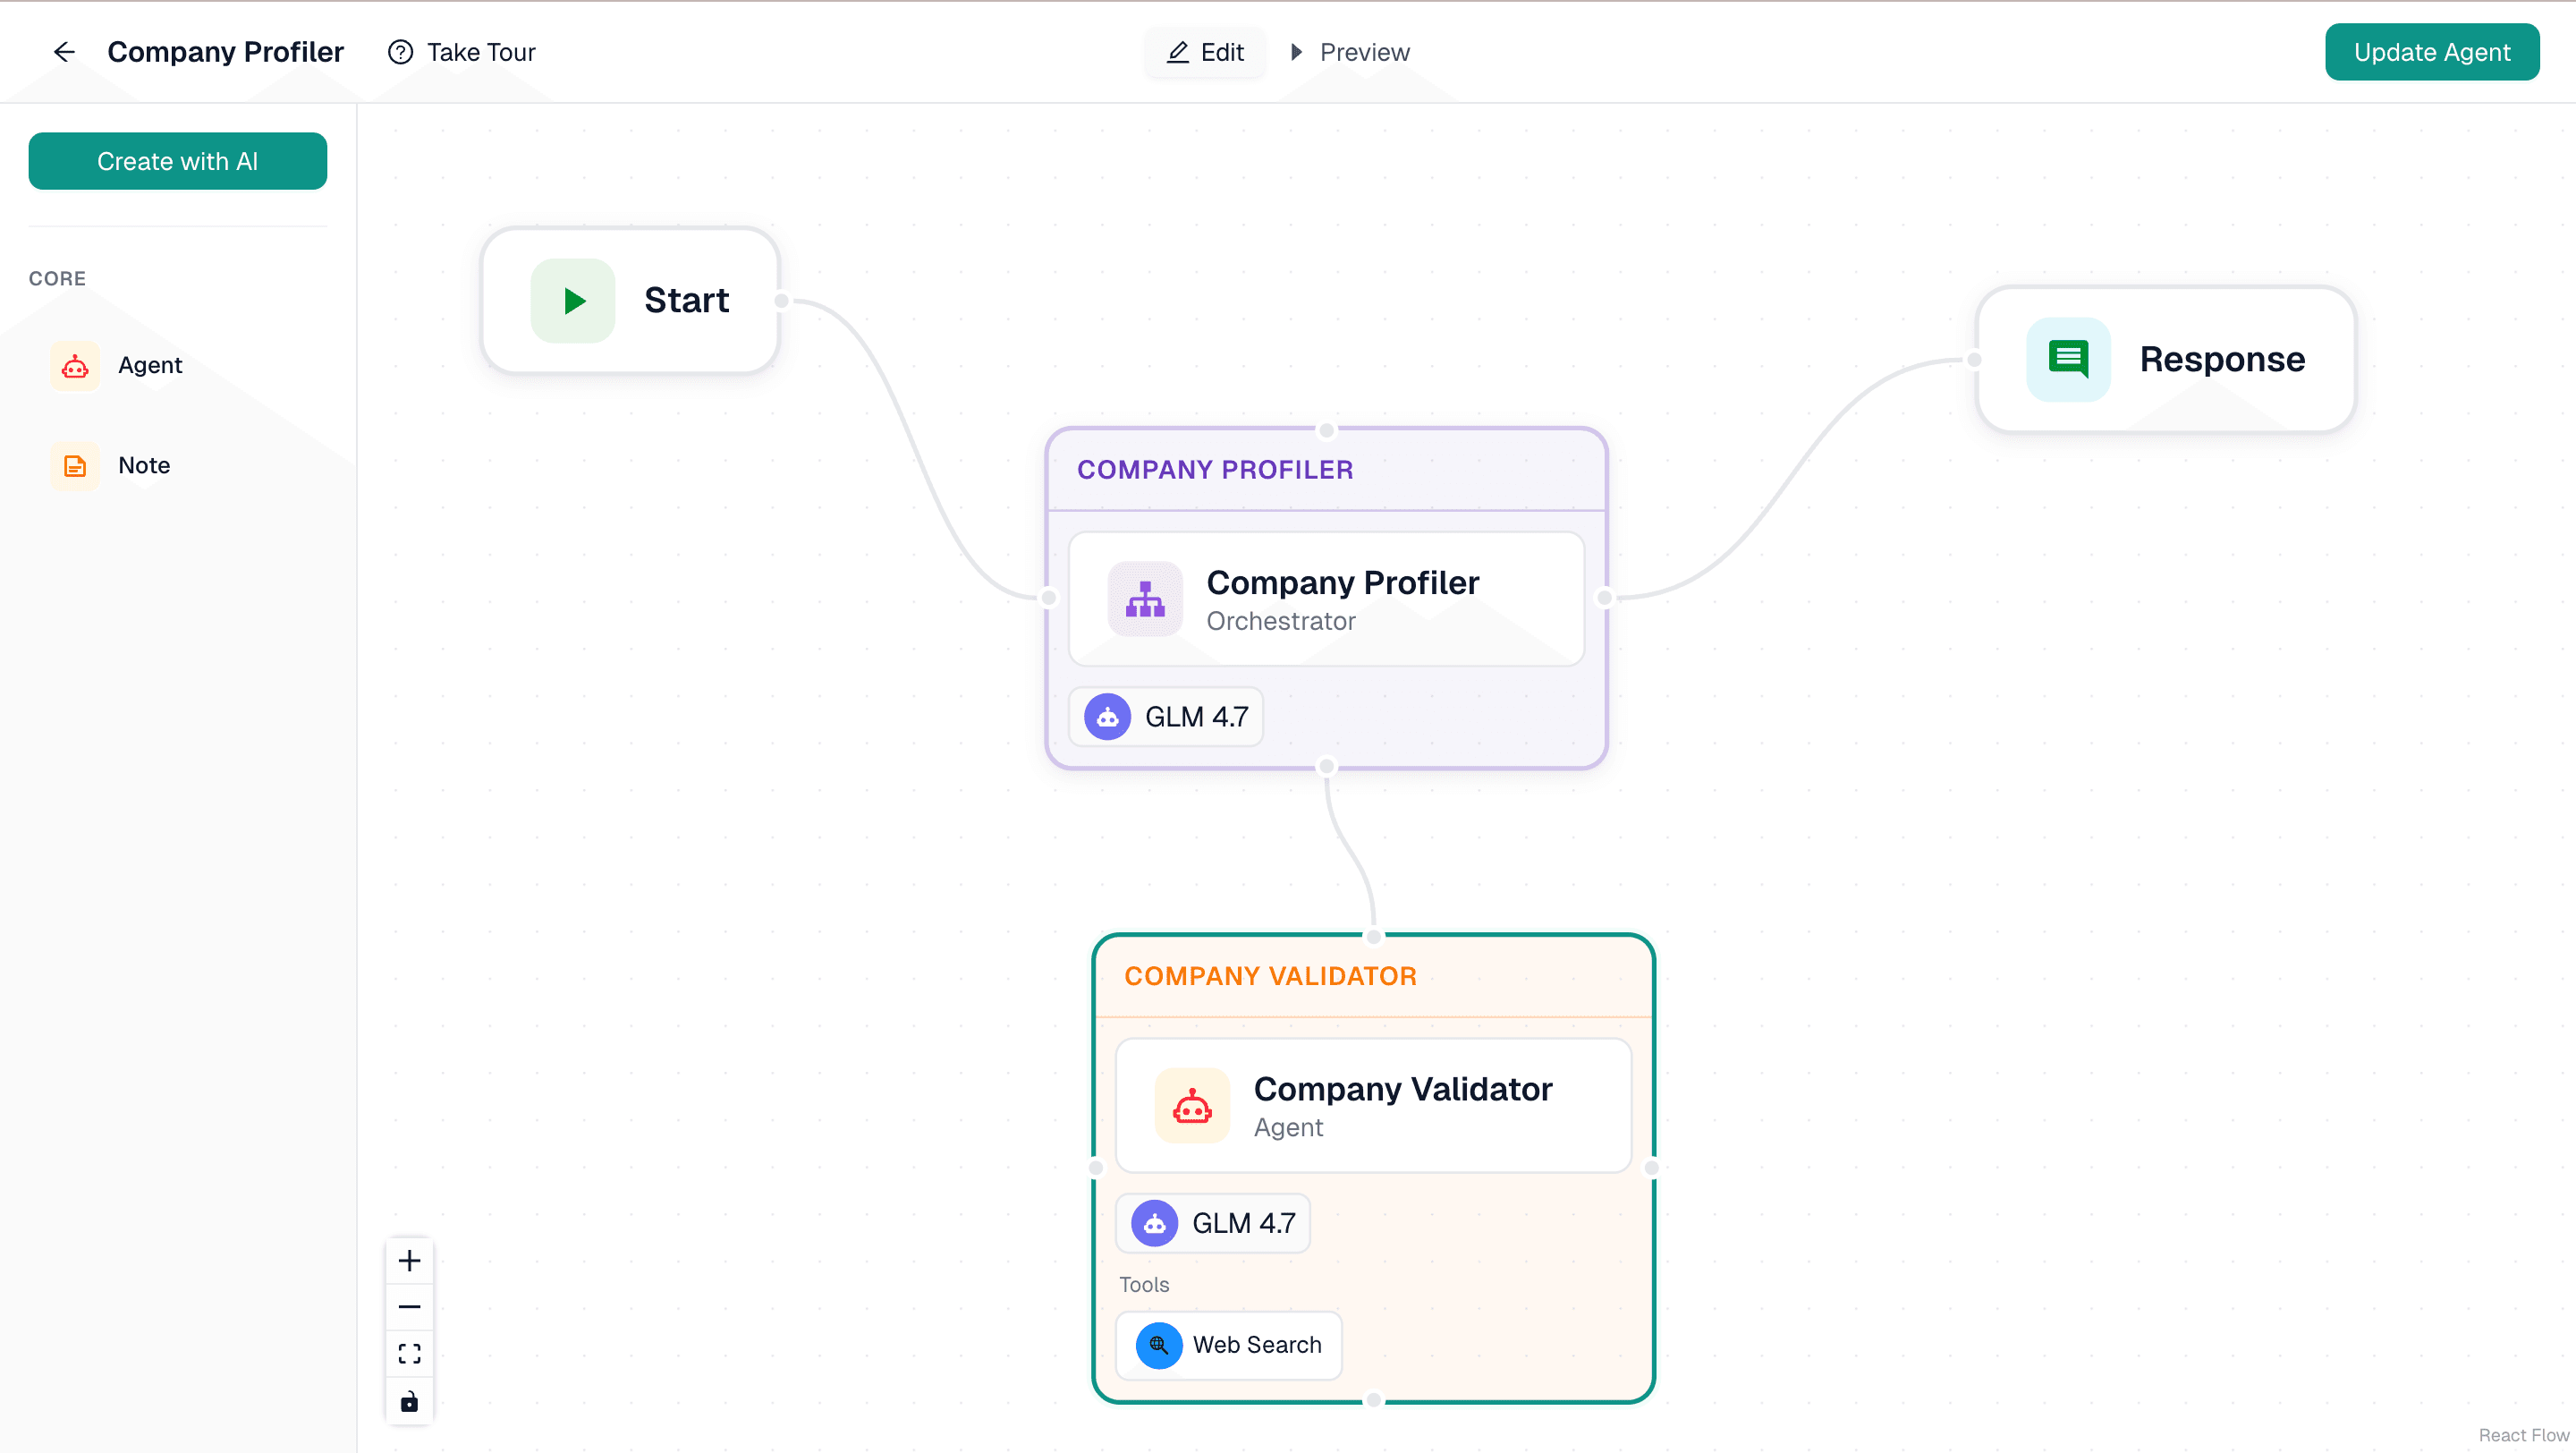
Task: Select the Company Validator node header
Action: (1271, 975)
